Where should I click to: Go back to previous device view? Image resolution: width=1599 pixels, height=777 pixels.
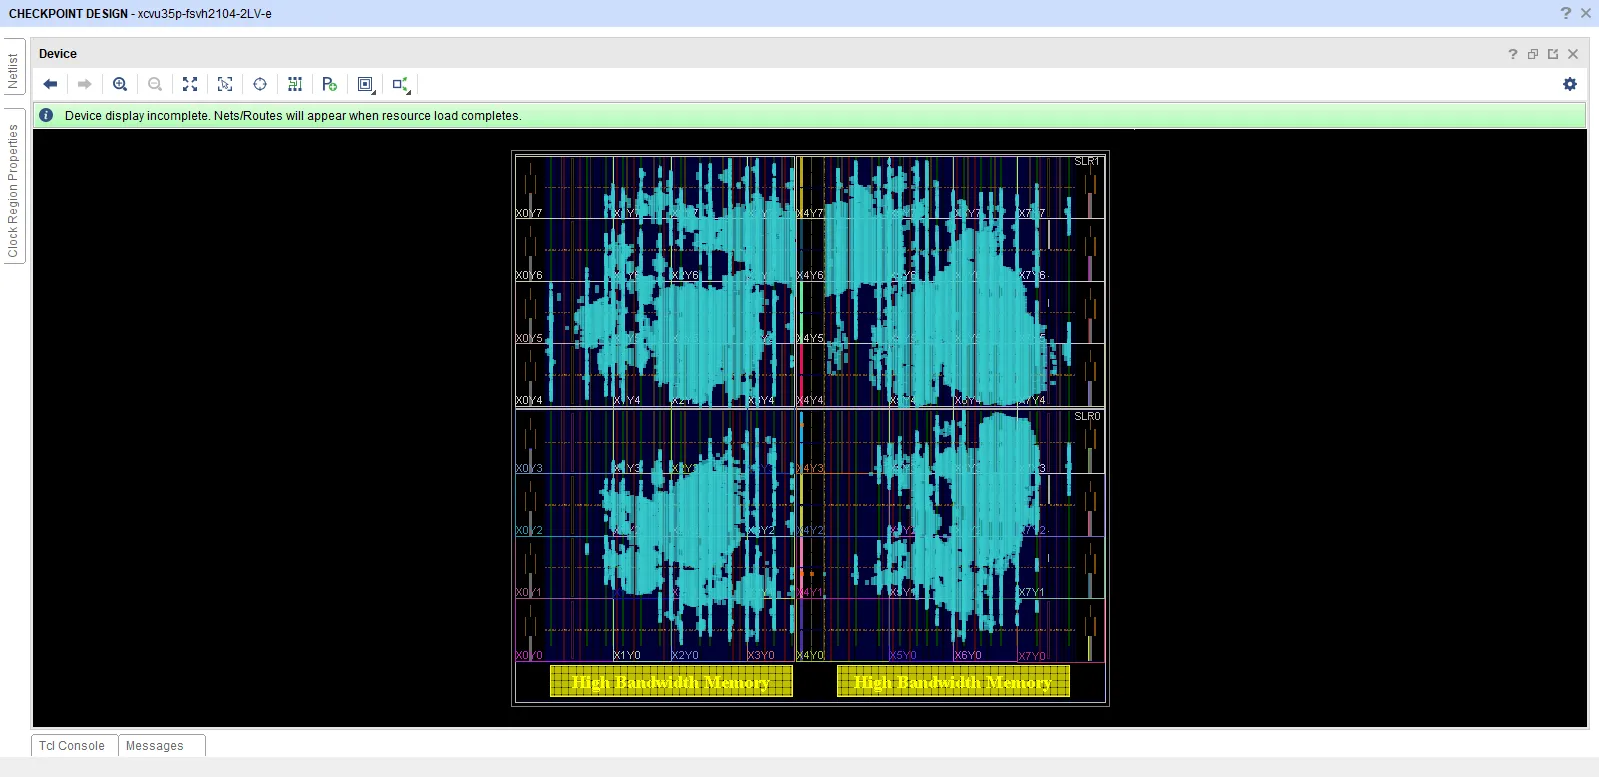pyautogui.click(x=50, y=84)
